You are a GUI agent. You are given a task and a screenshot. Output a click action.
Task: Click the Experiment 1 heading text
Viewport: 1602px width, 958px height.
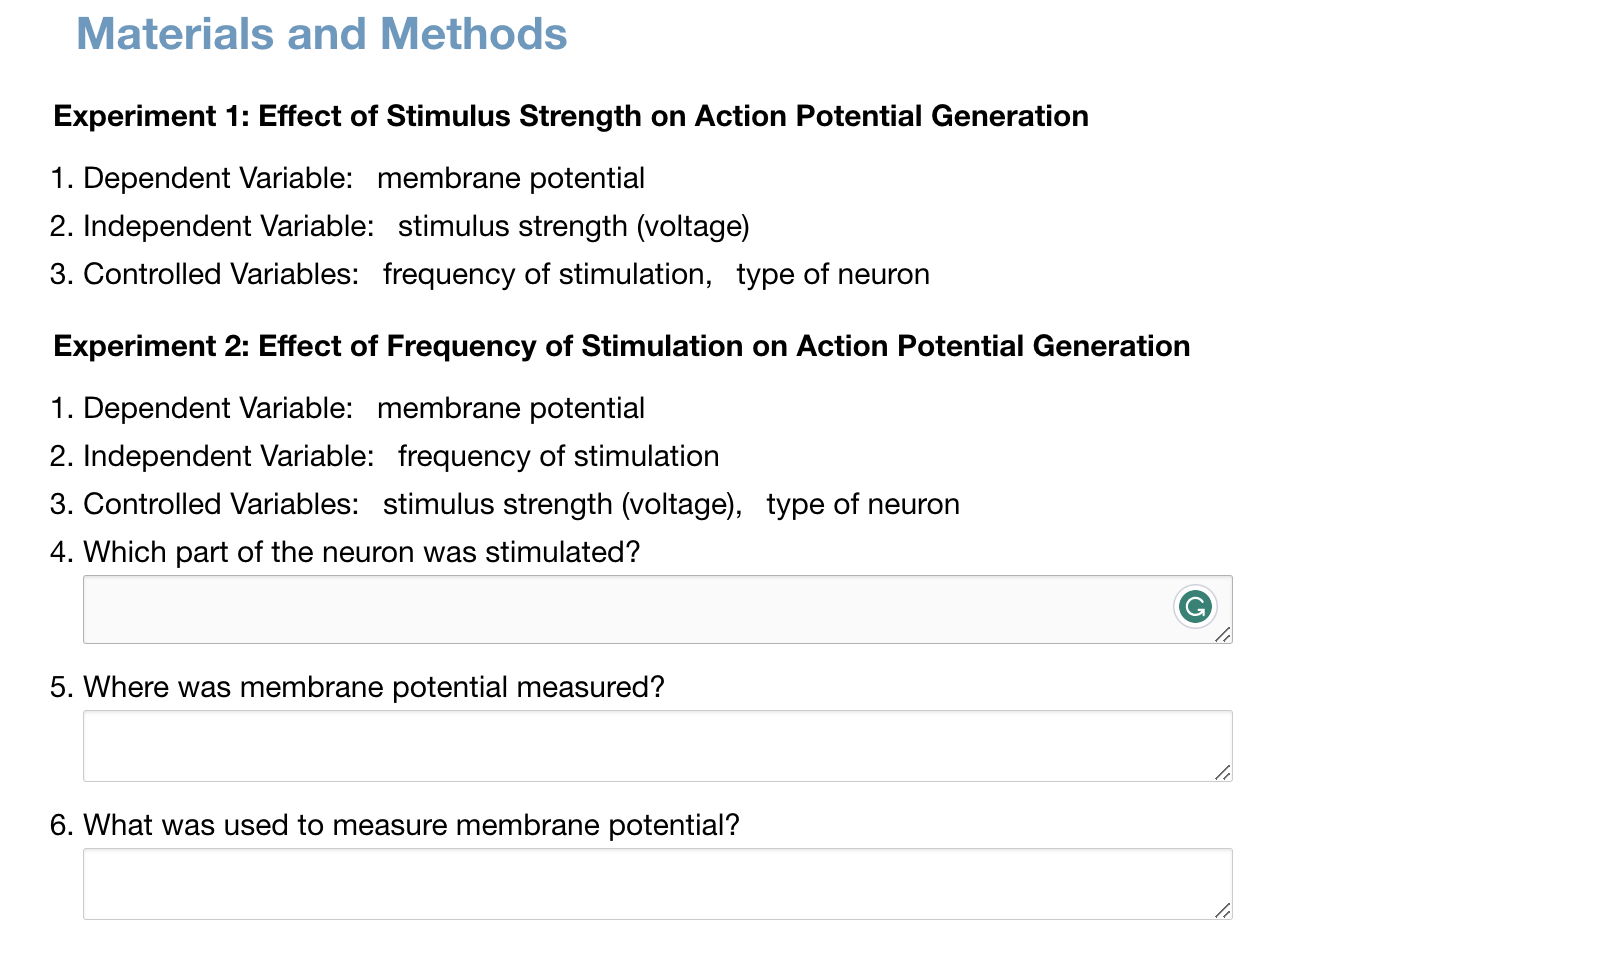point(570,116)
